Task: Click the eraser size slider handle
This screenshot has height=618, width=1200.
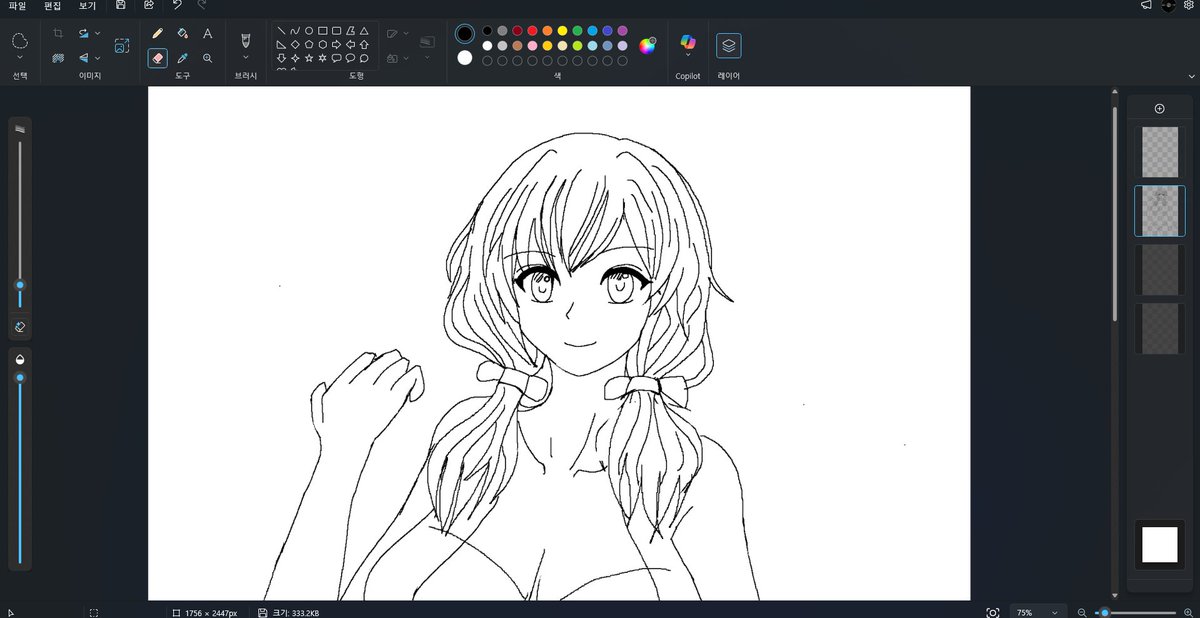Action: [20, 285]
